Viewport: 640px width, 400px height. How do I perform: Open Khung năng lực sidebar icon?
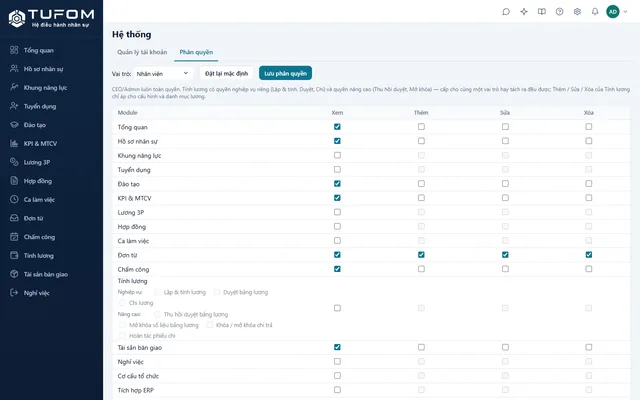click(x=14, y=87)
